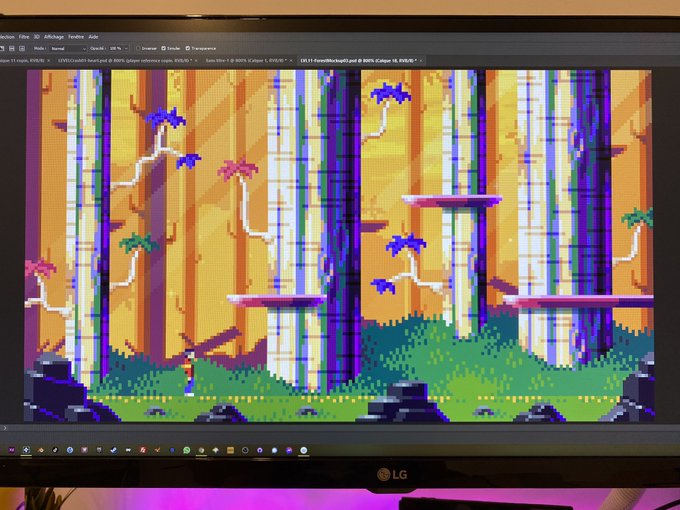Toggle the Transparence checkbox
The height and width of the screenshot is (510, 680).
coord(188,49)
